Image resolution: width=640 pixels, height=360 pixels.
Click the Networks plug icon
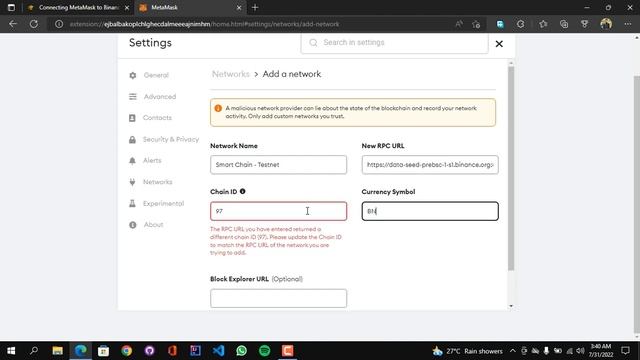132,182
